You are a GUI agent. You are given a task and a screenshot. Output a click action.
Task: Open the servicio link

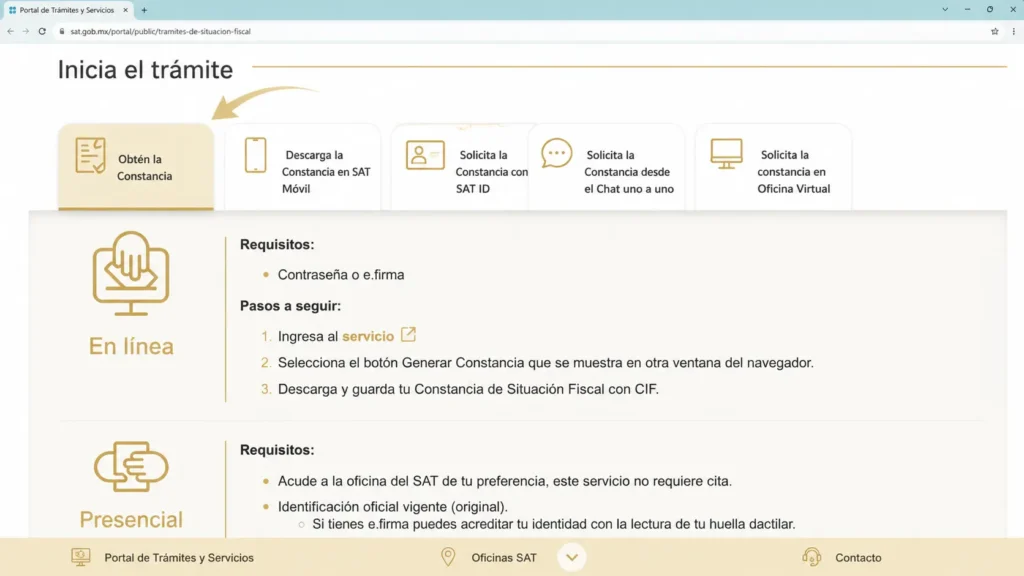click(368, 336)
